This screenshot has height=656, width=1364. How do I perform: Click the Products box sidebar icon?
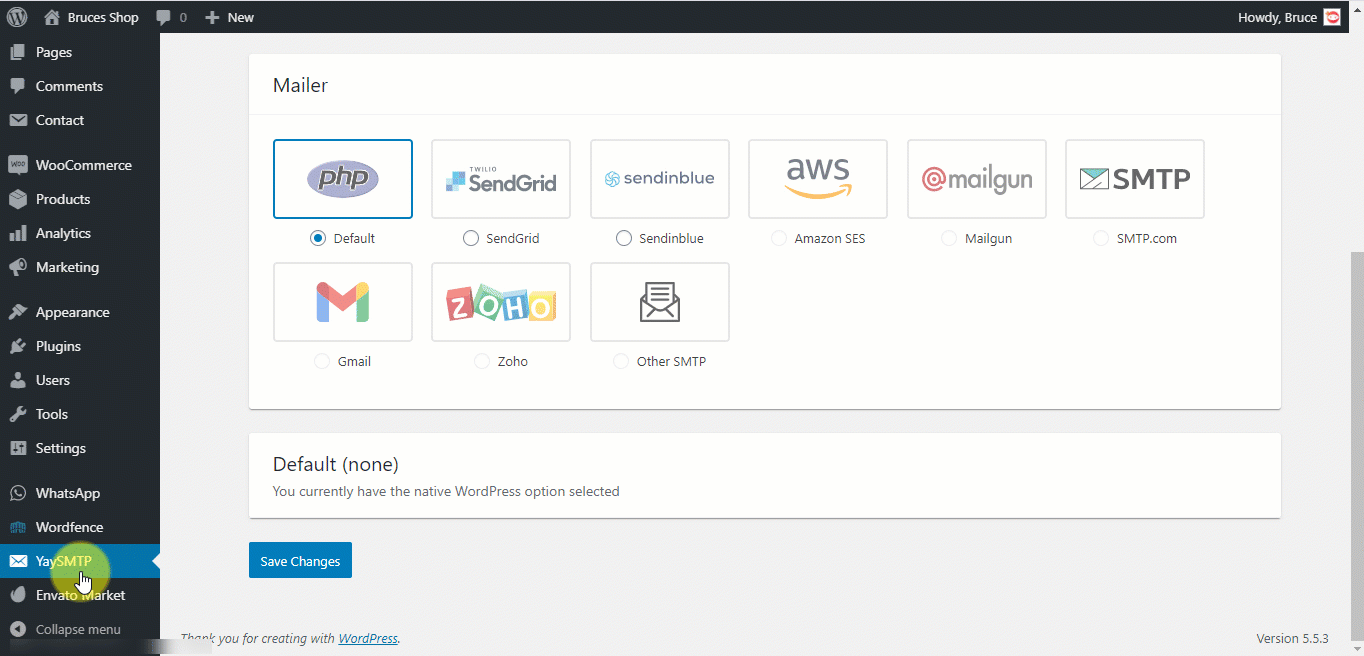(17, 199)
